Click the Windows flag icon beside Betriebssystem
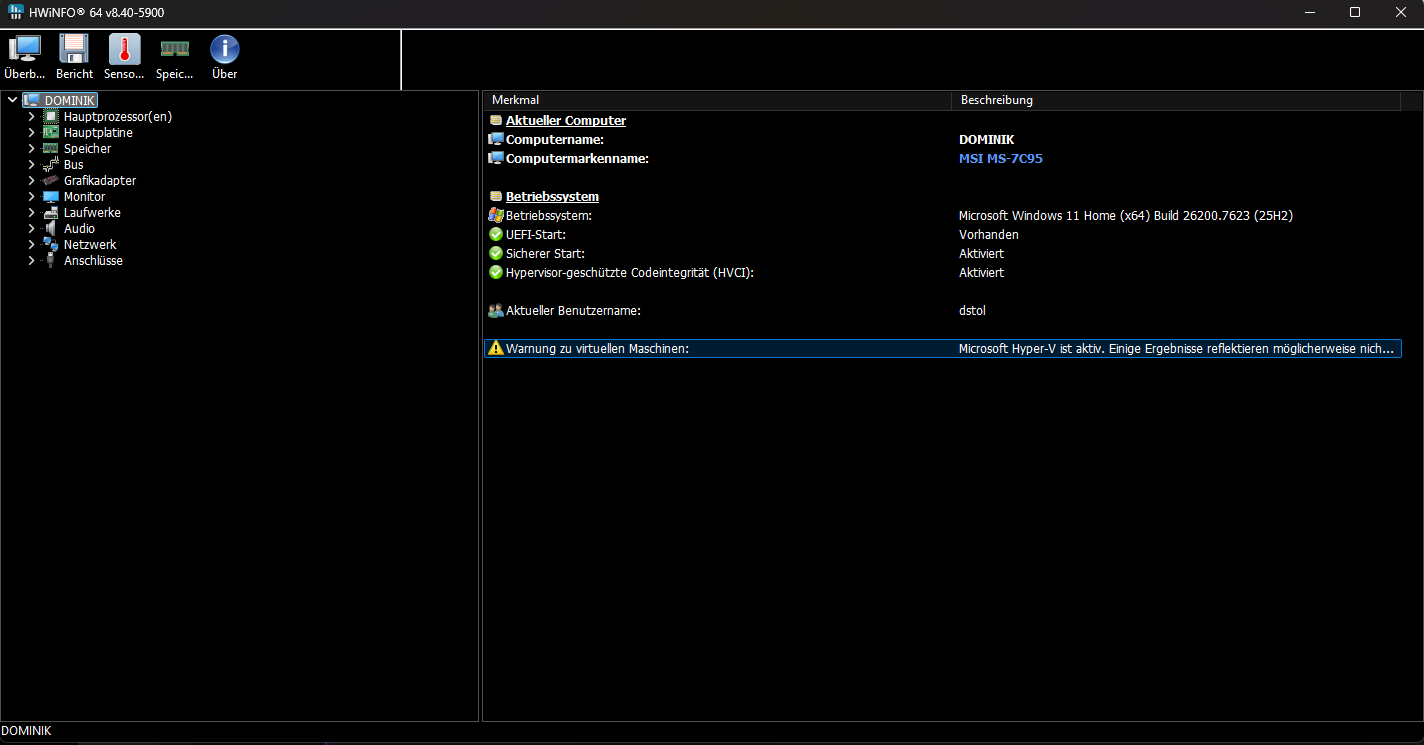The image size is (1424, 745). (496, 215)
